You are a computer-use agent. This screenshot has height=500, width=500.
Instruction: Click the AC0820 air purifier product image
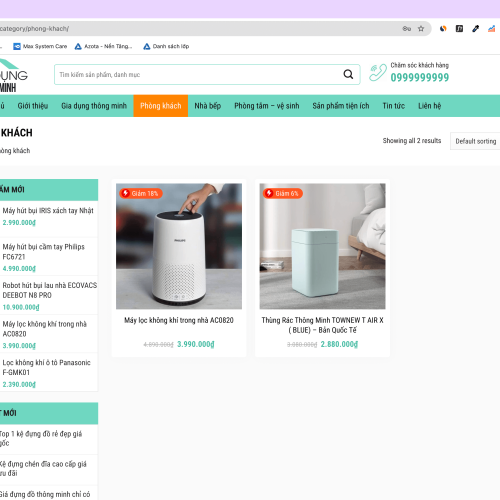179,246
